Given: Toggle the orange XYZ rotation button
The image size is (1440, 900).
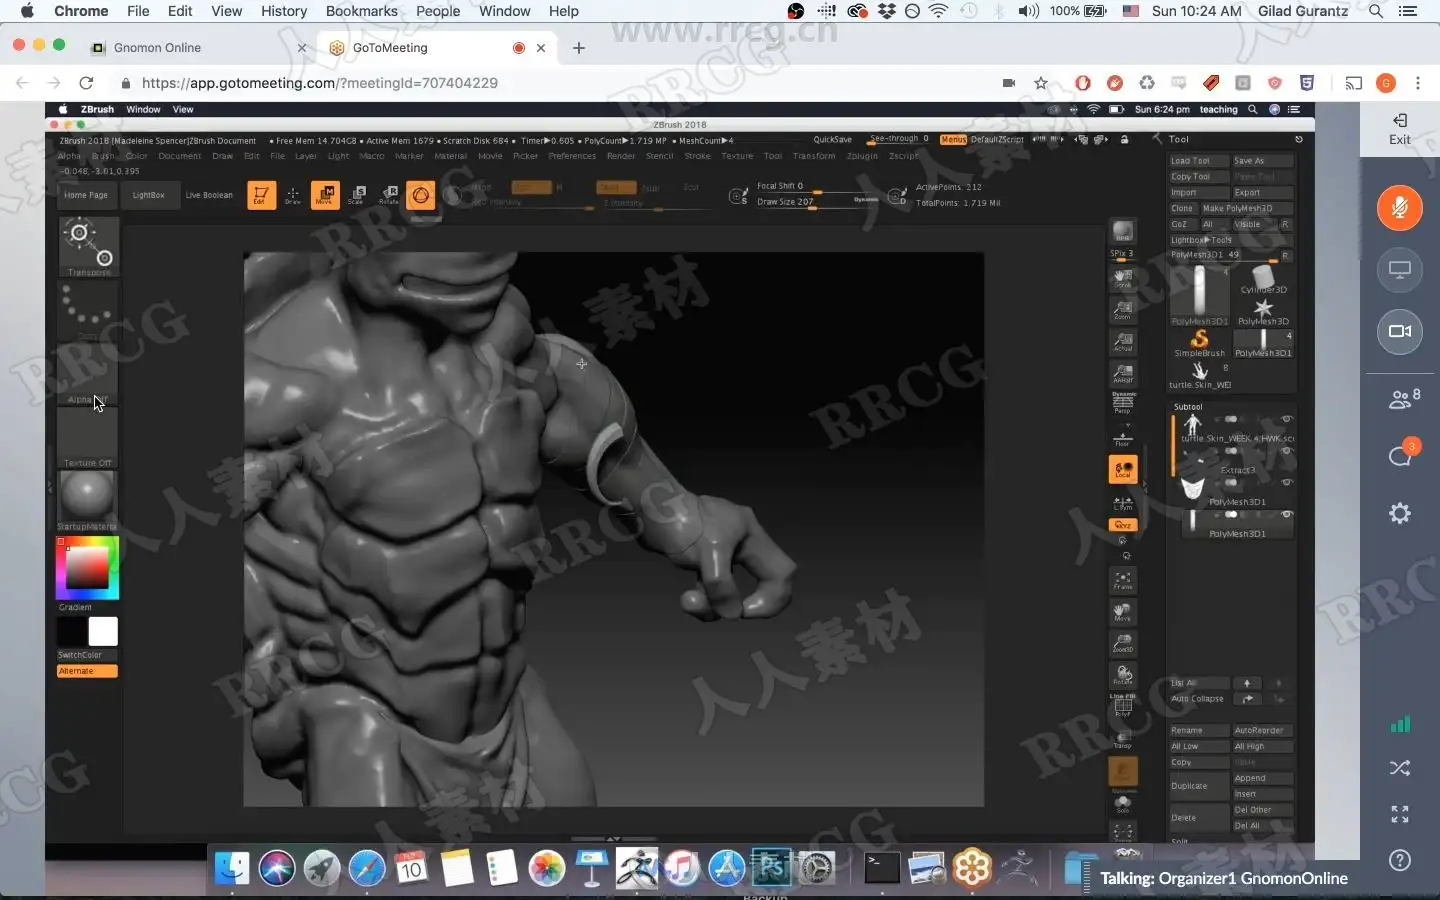Looking at the screenshot, I should (x=1123, y=525).
